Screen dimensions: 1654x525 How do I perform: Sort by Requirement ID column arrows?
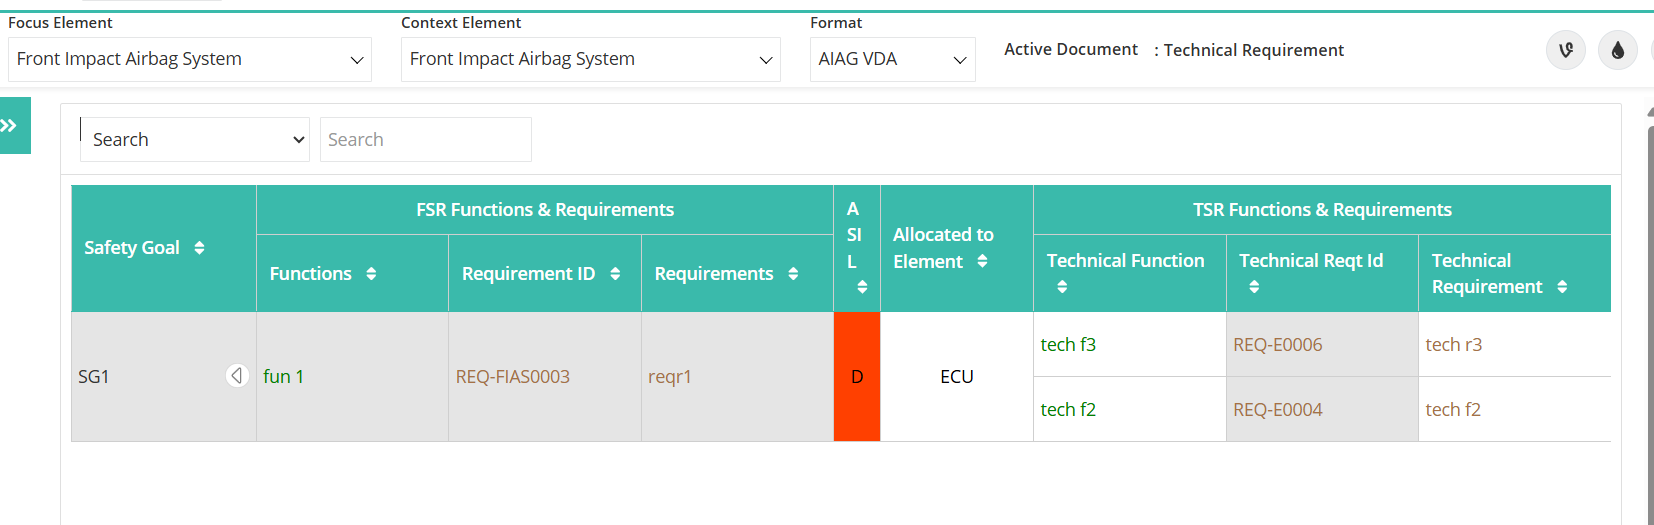pyautogui.click(x=615, y=274)
